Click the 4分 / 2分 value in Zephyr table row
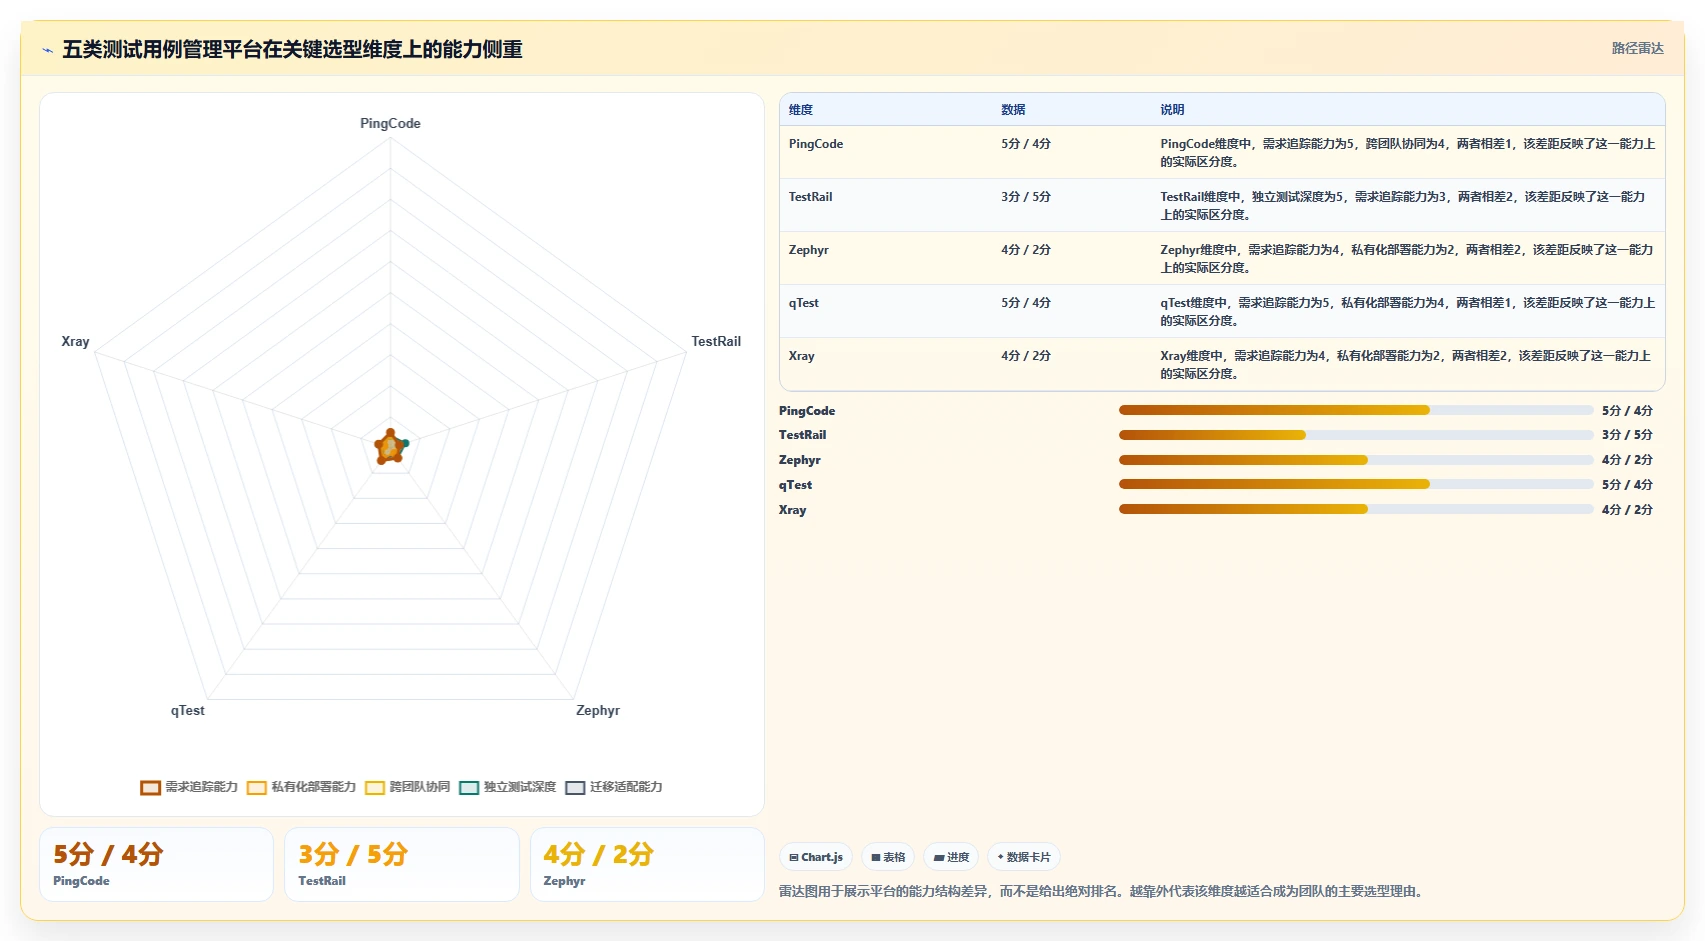The width and height of the screenshot is (1705, 941). tap(1026, 250)
